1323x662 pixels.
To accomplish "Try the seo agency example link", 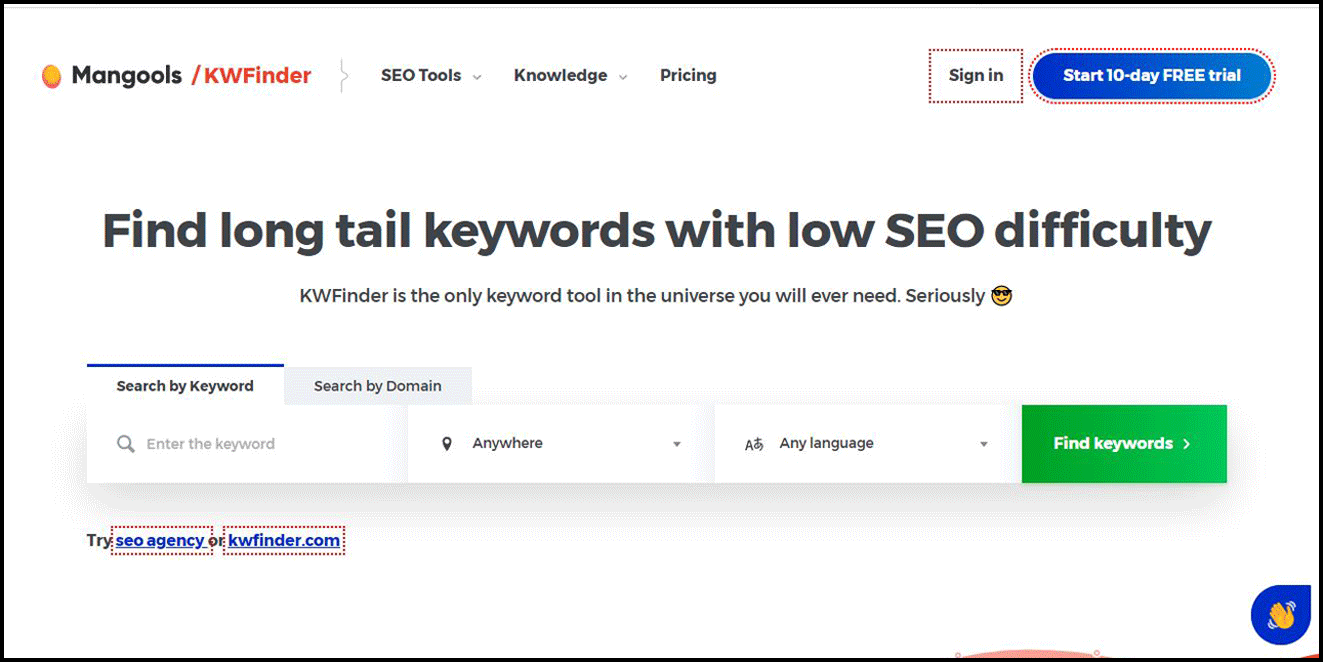I will [x=160, y=541].
